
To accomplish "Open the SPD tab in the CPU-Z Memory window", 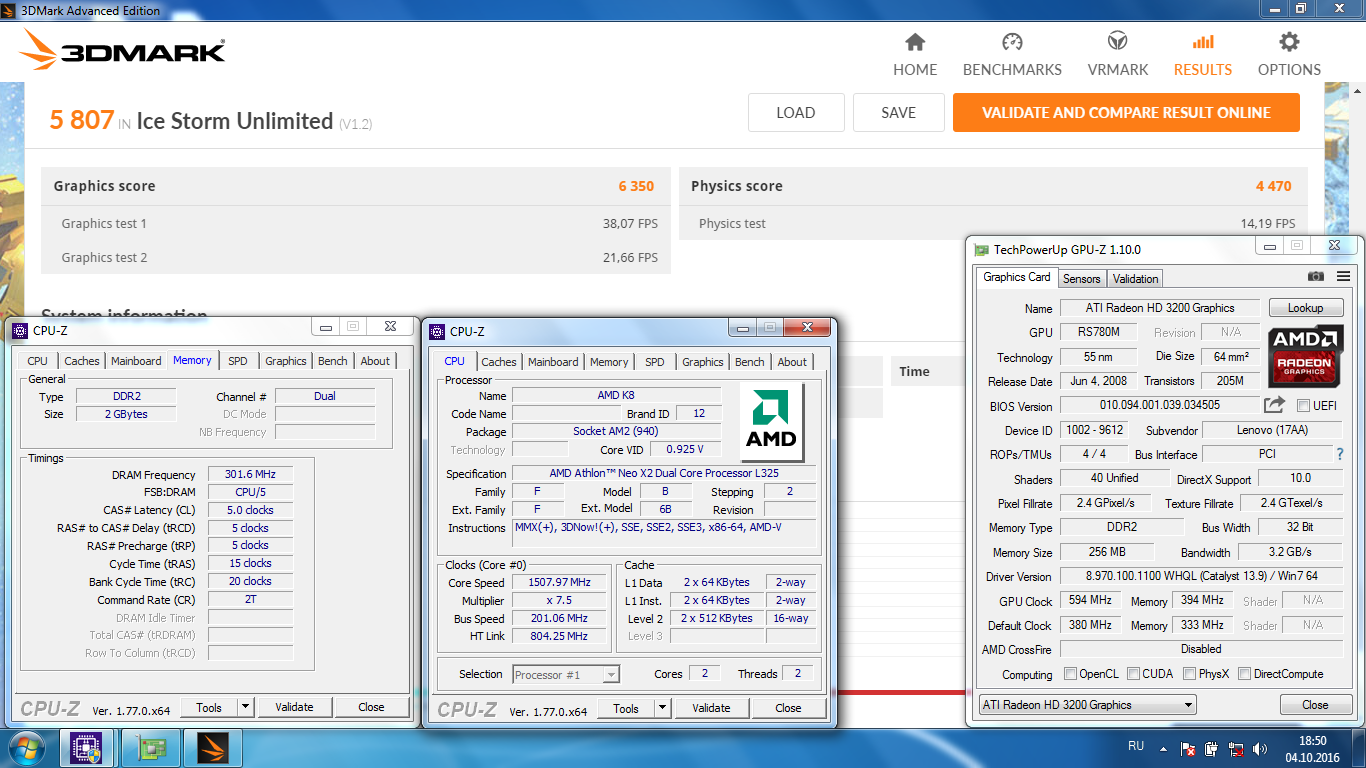I will pos(238,361).
